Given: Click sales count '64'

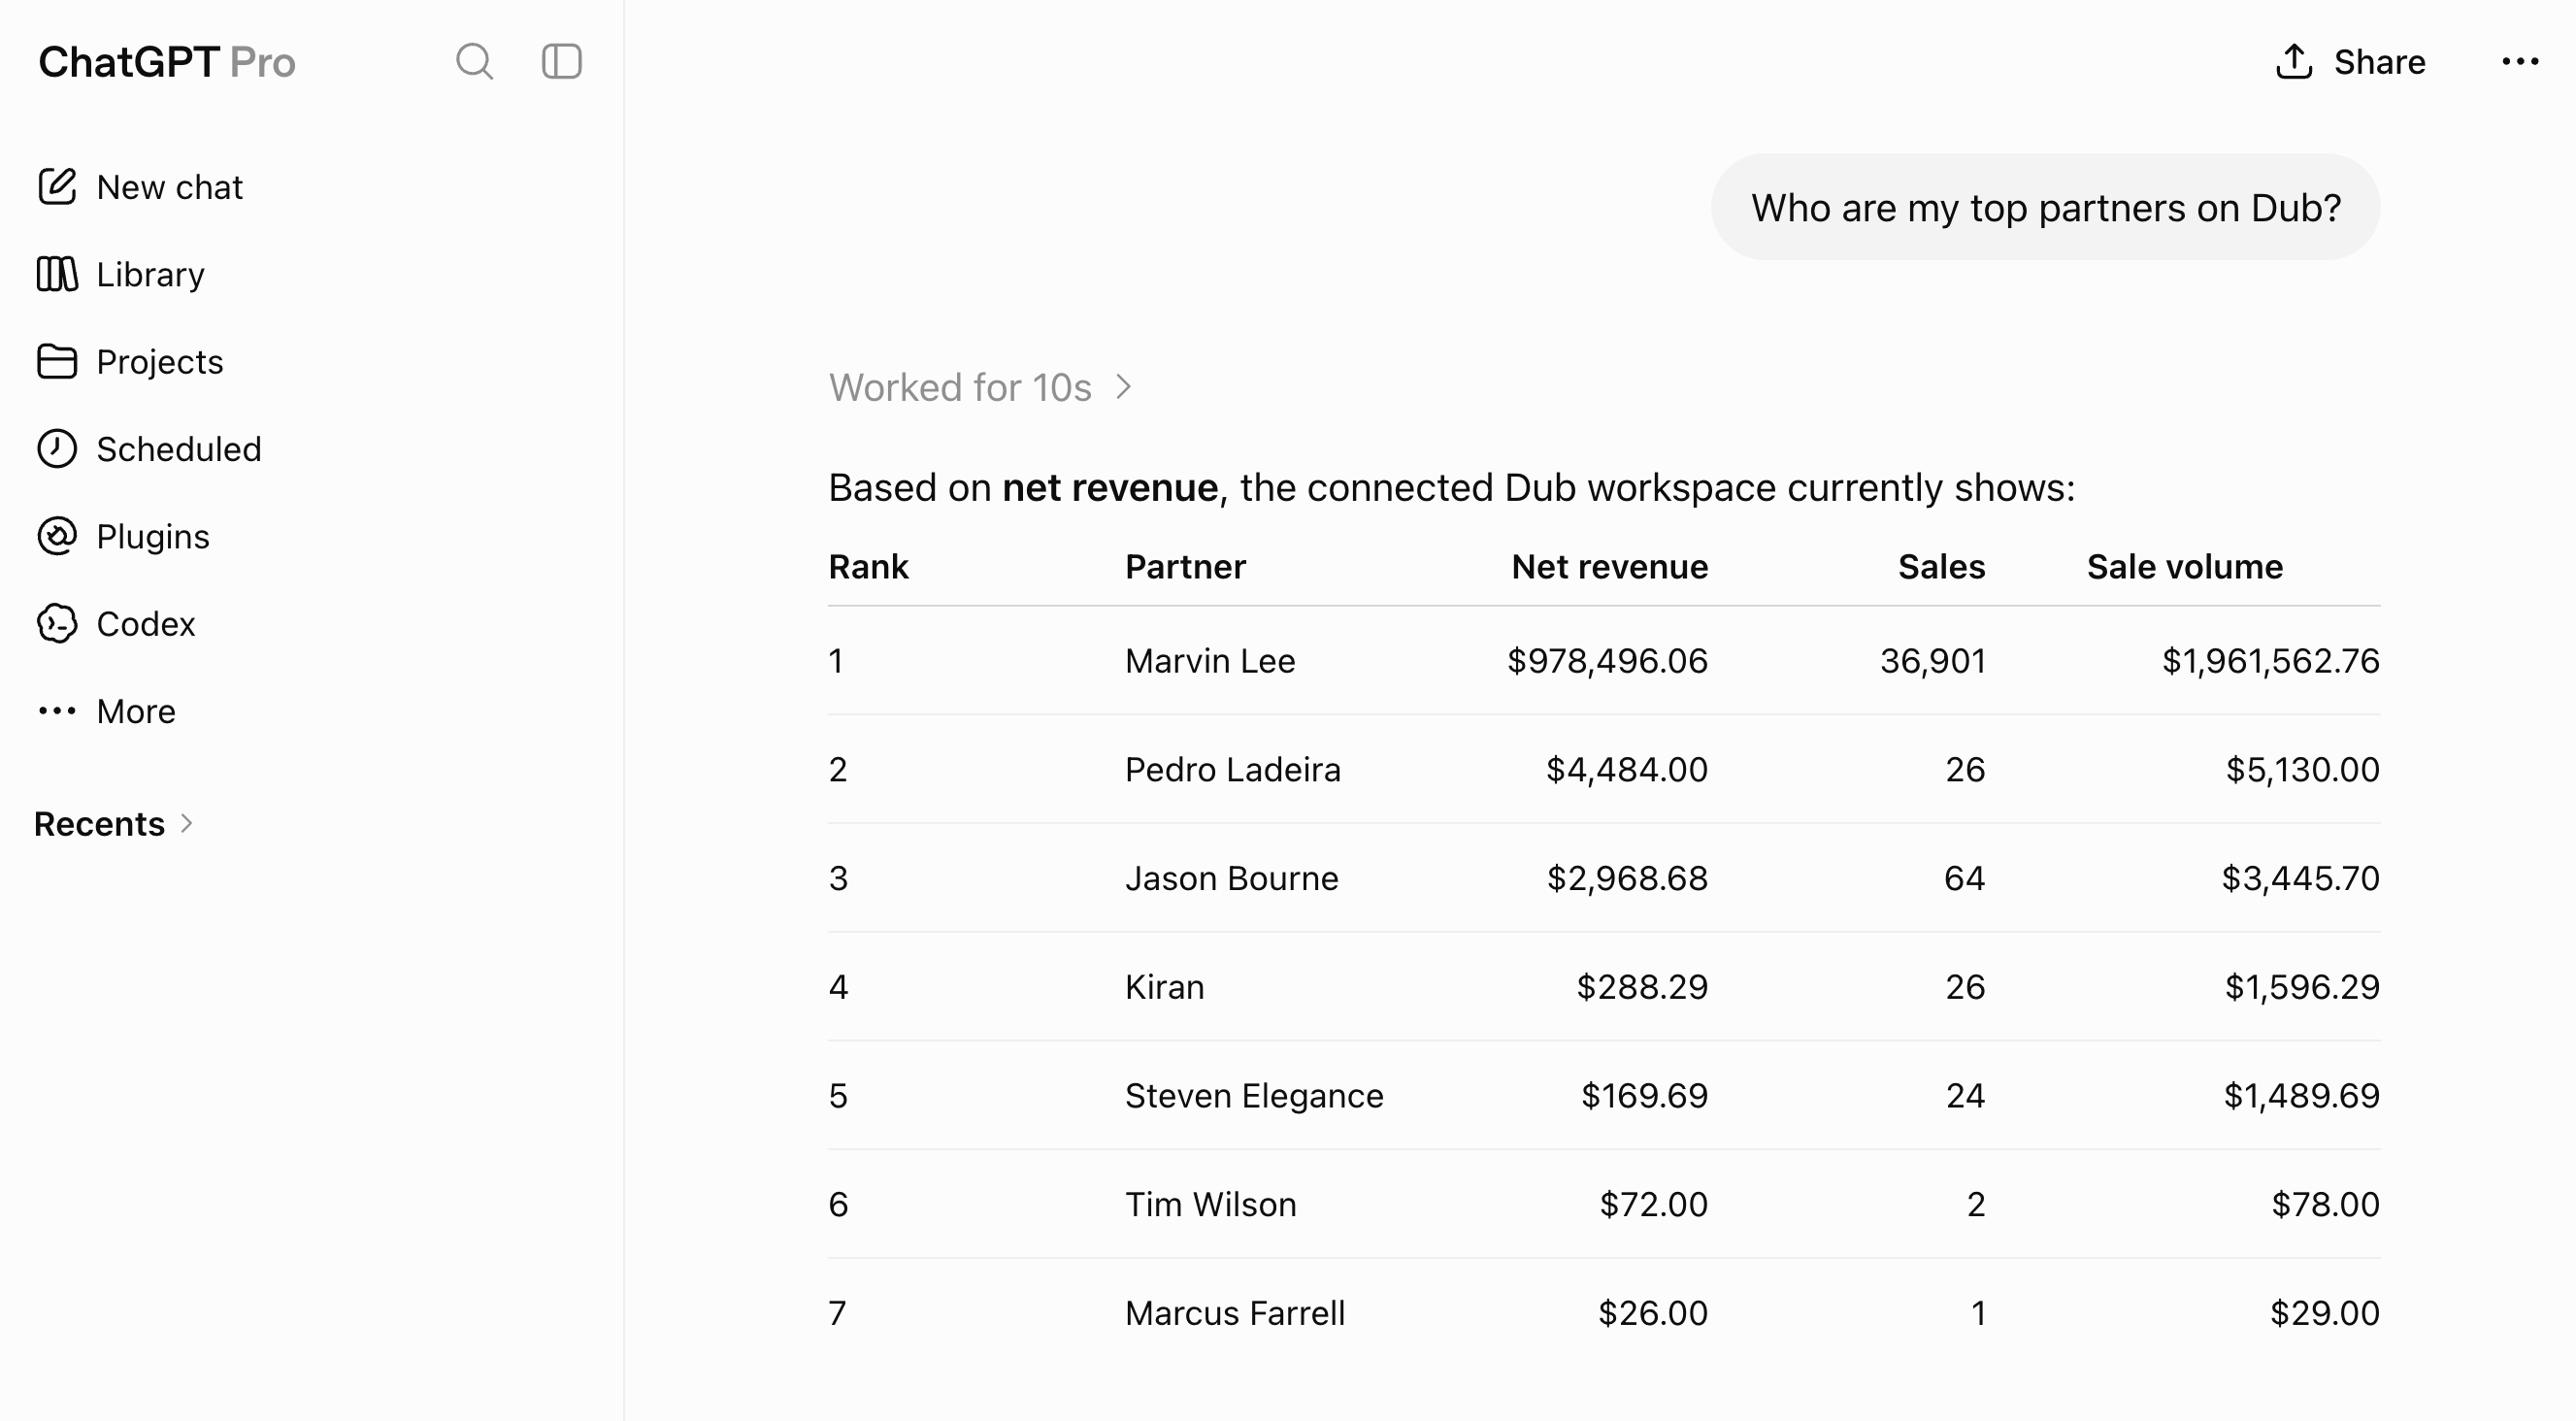Looking at the screenshot, I should coord(1965,879).
